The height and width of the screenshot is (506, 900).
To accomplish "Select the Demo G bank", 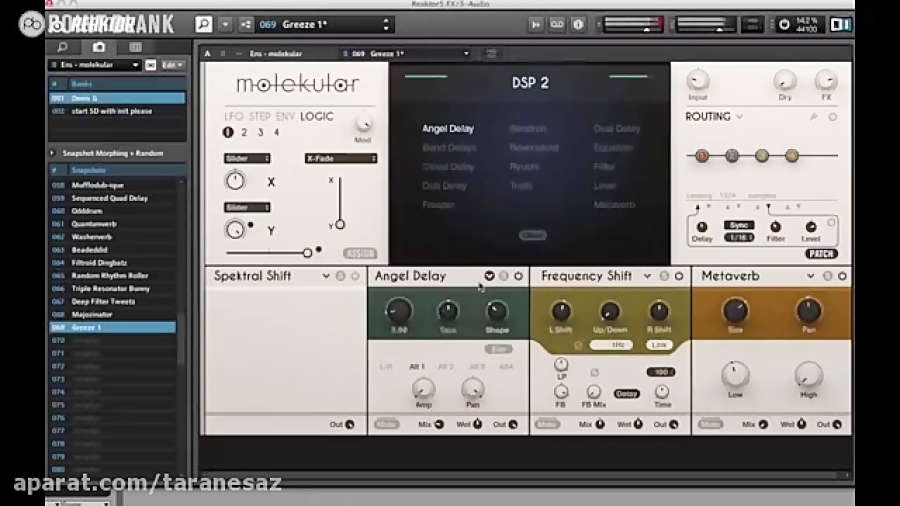I will [x=117, y=98].
